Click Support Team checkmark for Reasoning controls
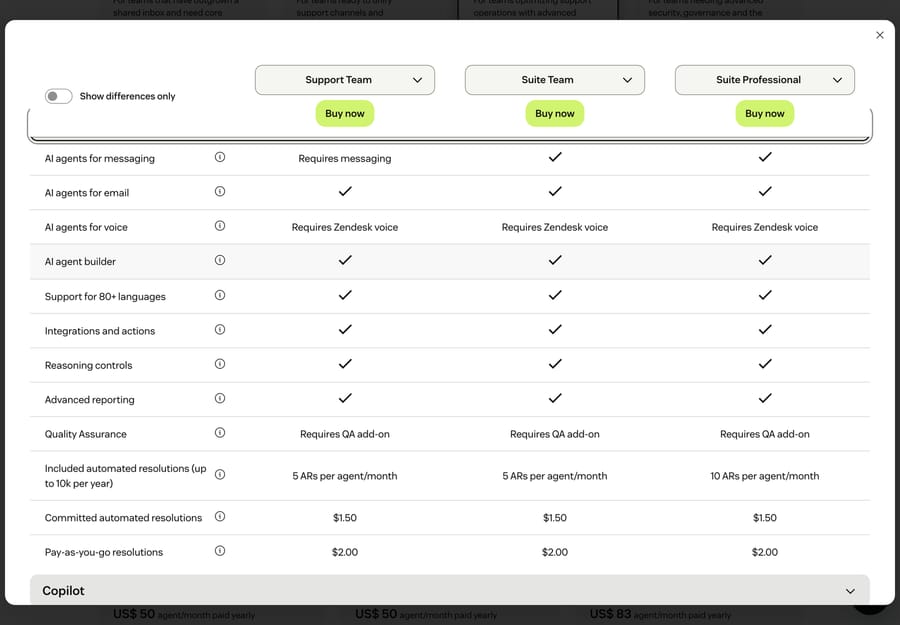 tap(344, 364)
